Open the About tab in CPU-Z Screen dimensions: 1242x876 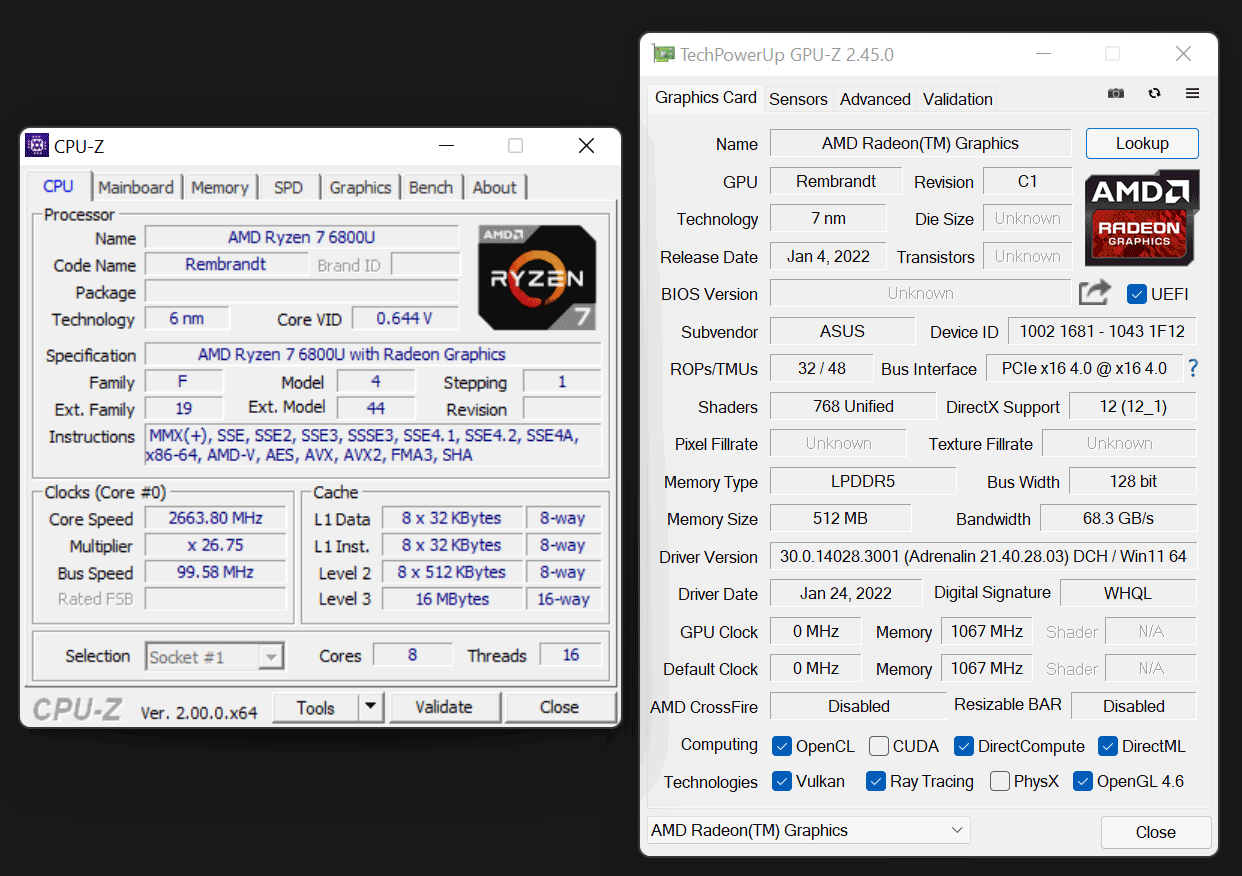tap(495, 187)
